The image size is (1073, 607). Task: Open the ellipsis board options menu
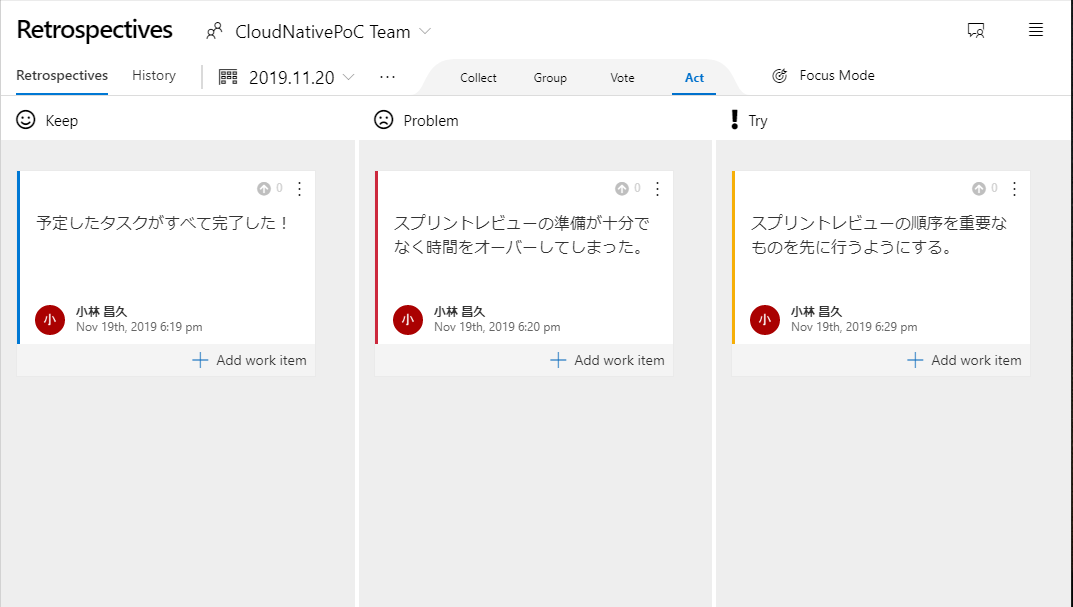click(x=387, y=76)
